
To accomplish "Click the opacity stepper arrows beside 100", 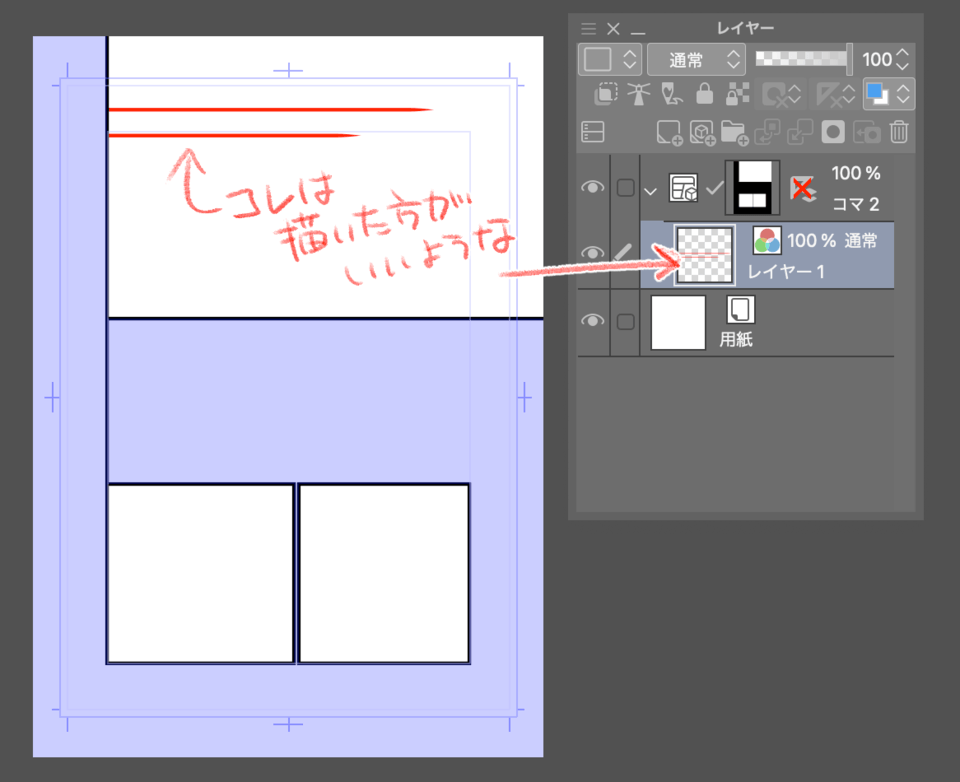I will coord(902,59).
